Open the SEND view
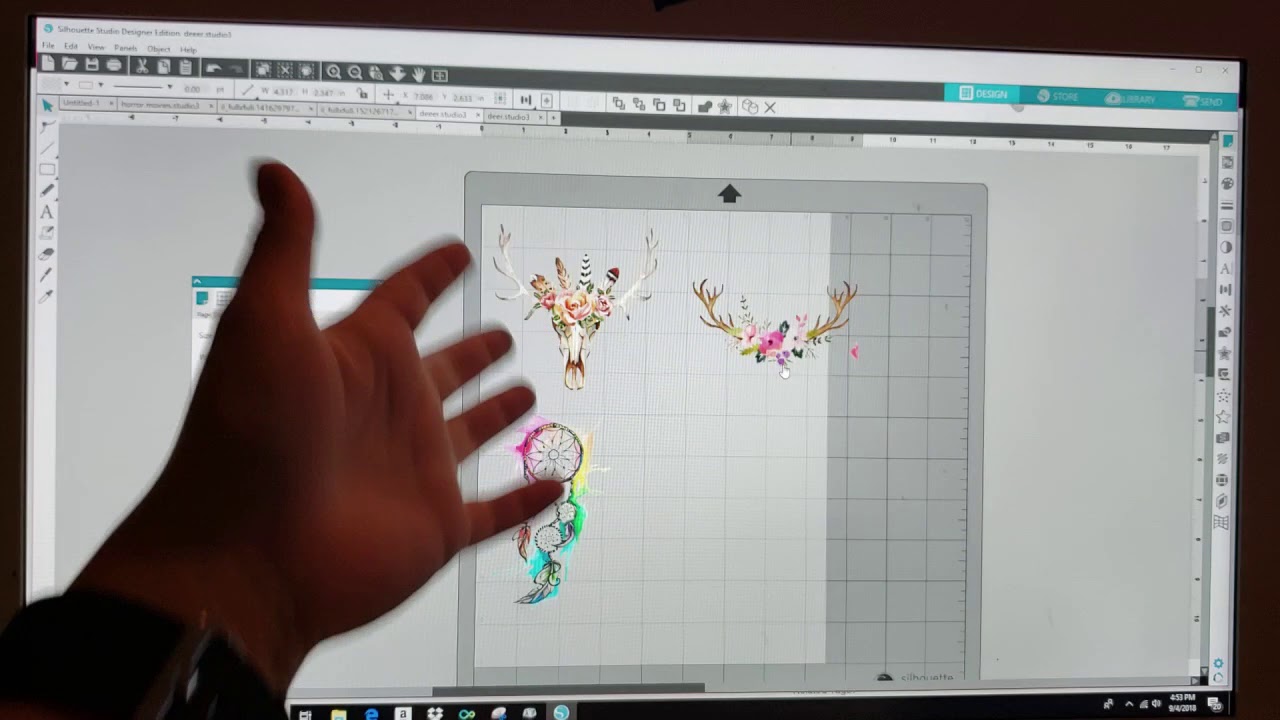 click(1202, 100)
